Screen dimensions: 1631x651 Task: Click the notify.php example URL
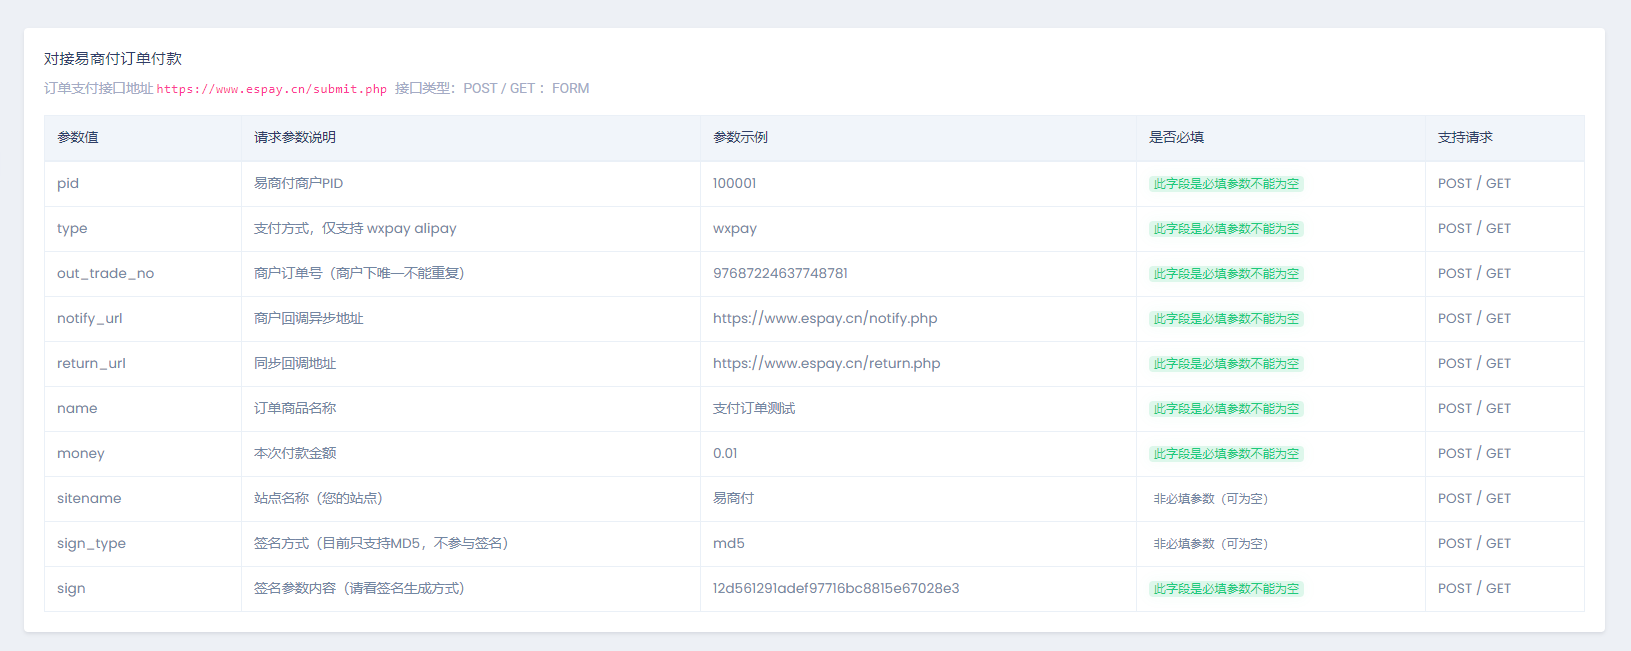[824, 318]
